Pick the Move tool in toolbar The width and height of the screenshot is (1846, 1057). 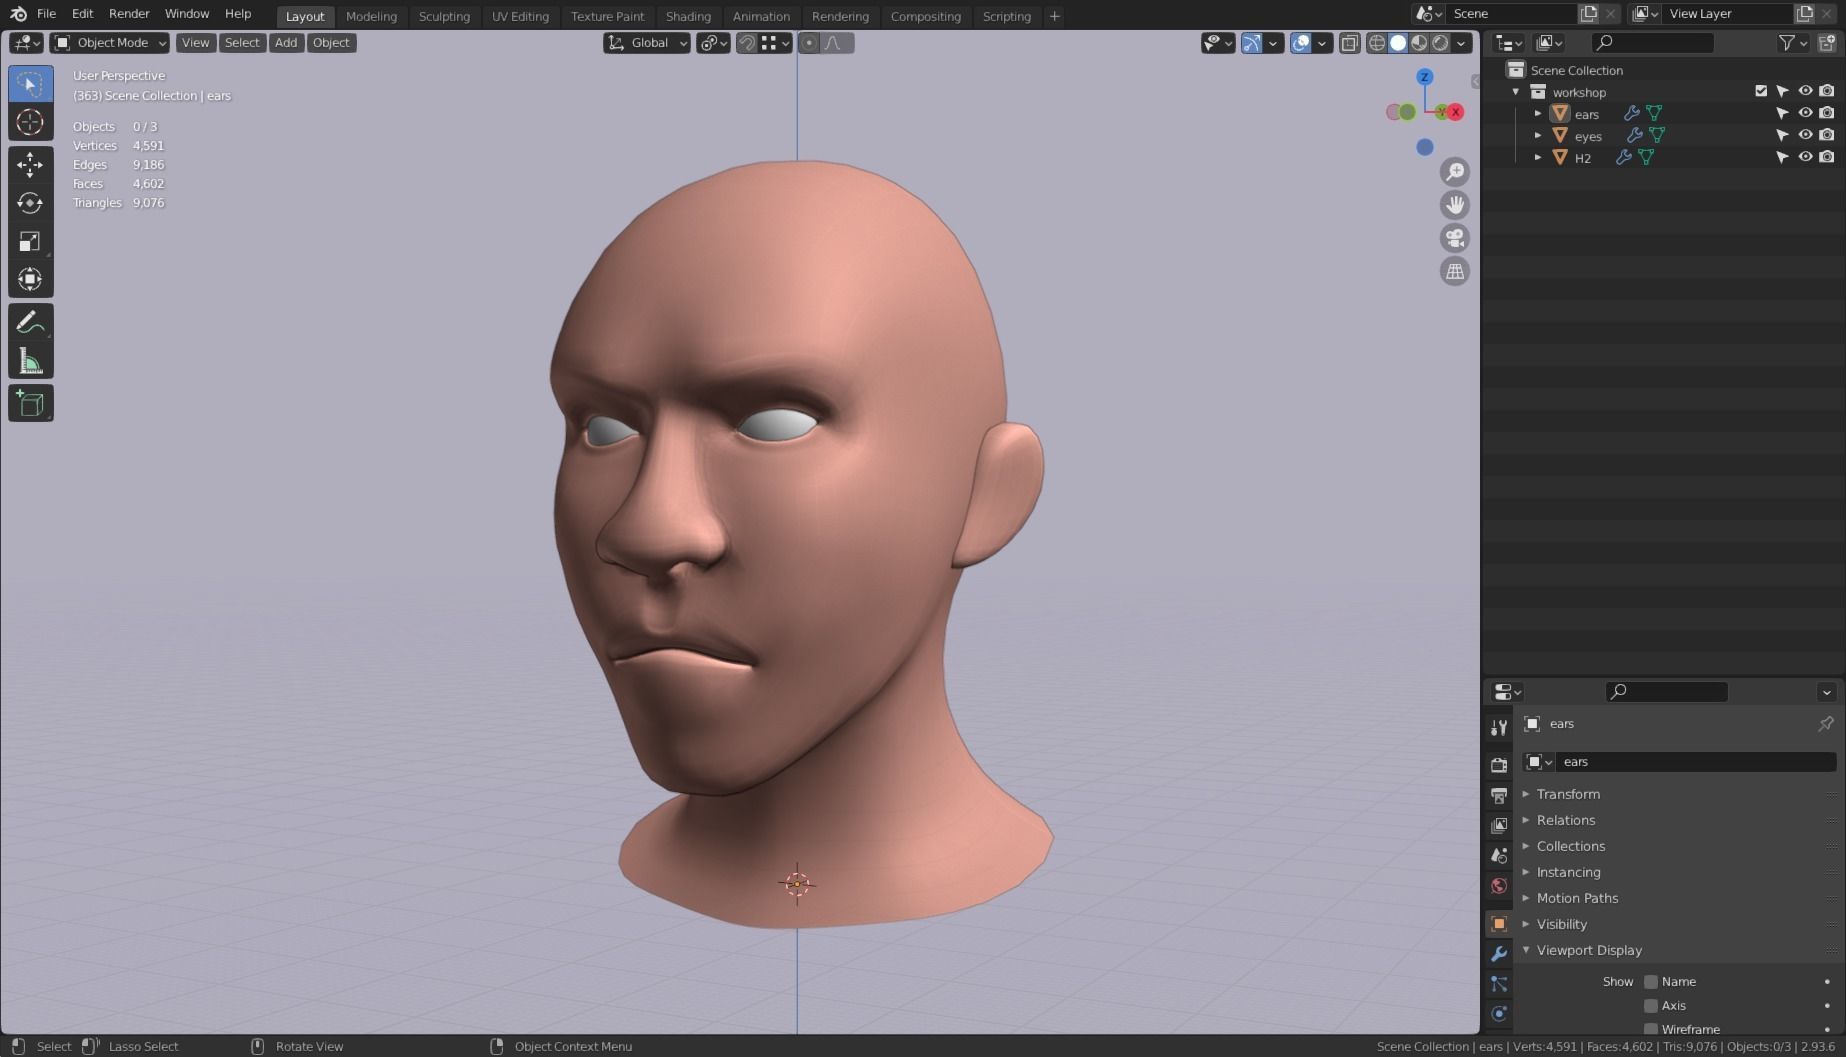tap(30, 165)
